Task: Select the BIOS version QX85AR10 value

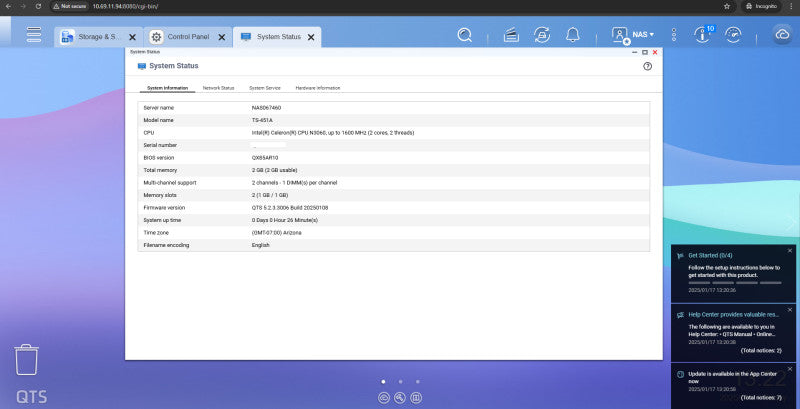Action: 265,158
